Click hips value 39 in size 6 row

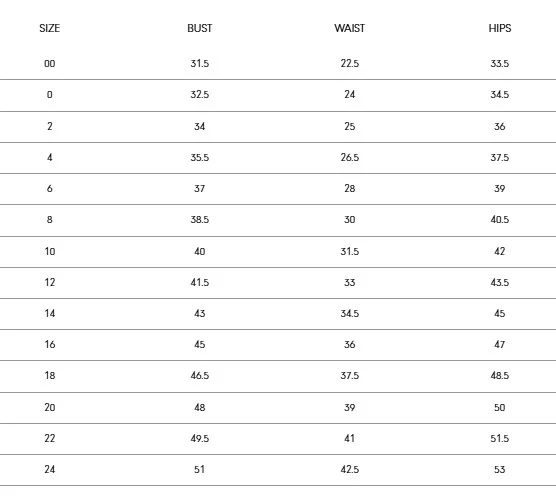click(500, 188)
